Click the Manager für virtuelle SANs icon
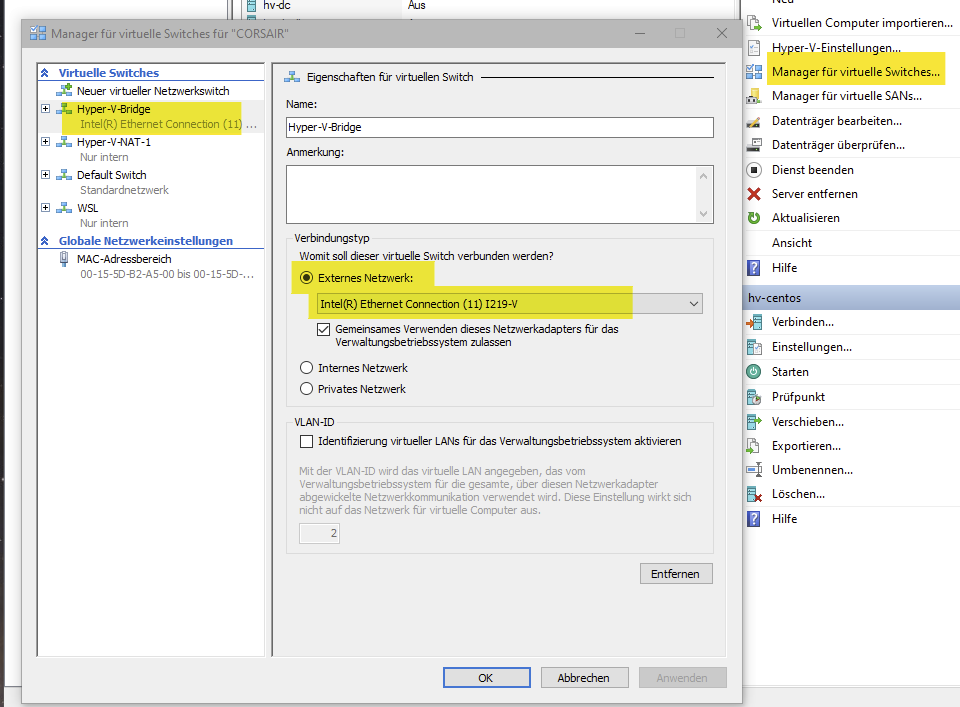 tap(754, 96)
